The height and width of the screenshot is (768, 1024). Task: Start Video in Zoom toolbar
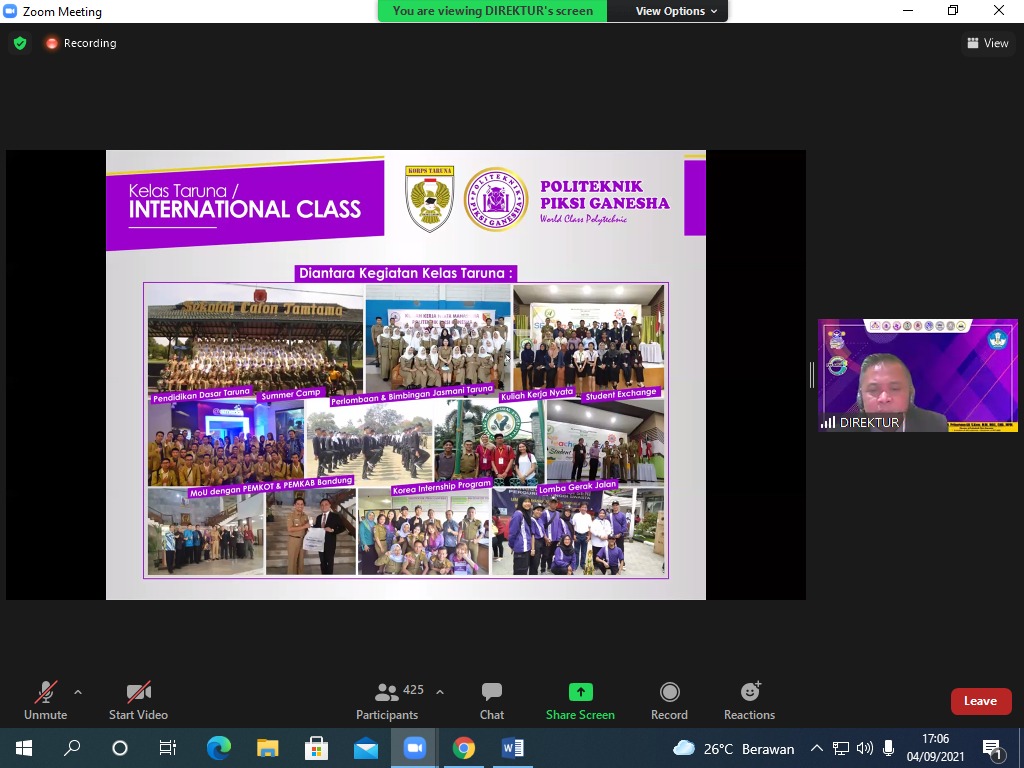tap(138, 701)
